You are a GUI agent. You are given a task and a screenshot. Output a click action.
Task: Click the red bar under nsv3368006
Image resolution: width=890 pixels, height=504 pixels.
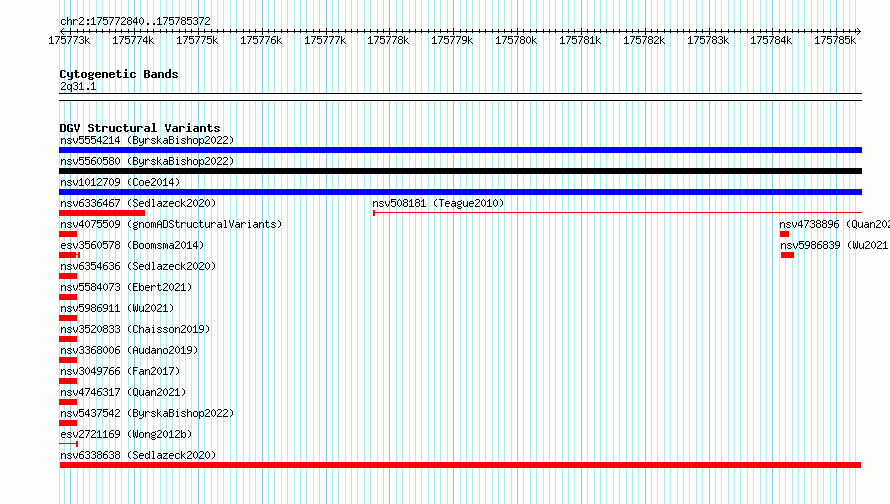point(68,360)
